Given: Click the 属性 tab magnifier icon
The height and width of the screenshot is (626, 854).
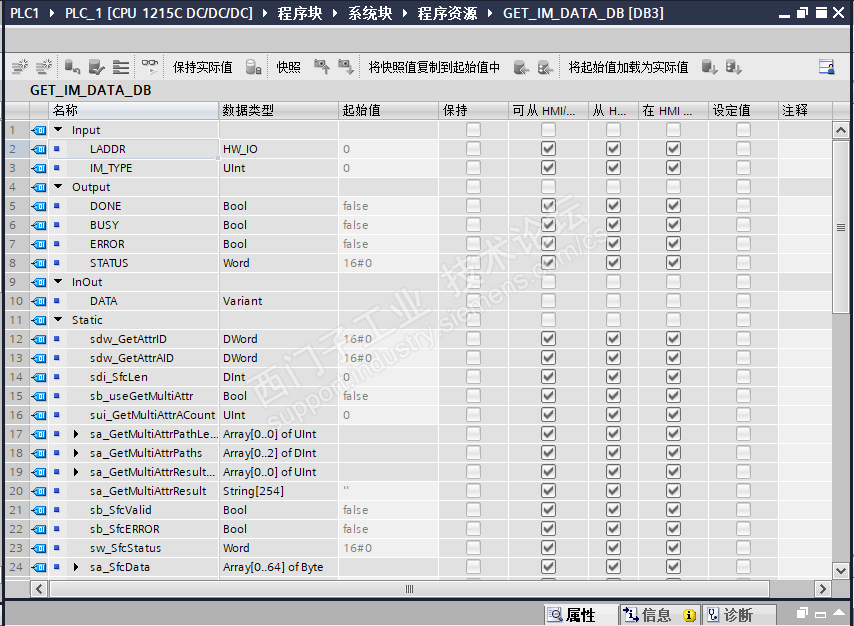Looking at the screenshot, I should (x=554, y=615).
